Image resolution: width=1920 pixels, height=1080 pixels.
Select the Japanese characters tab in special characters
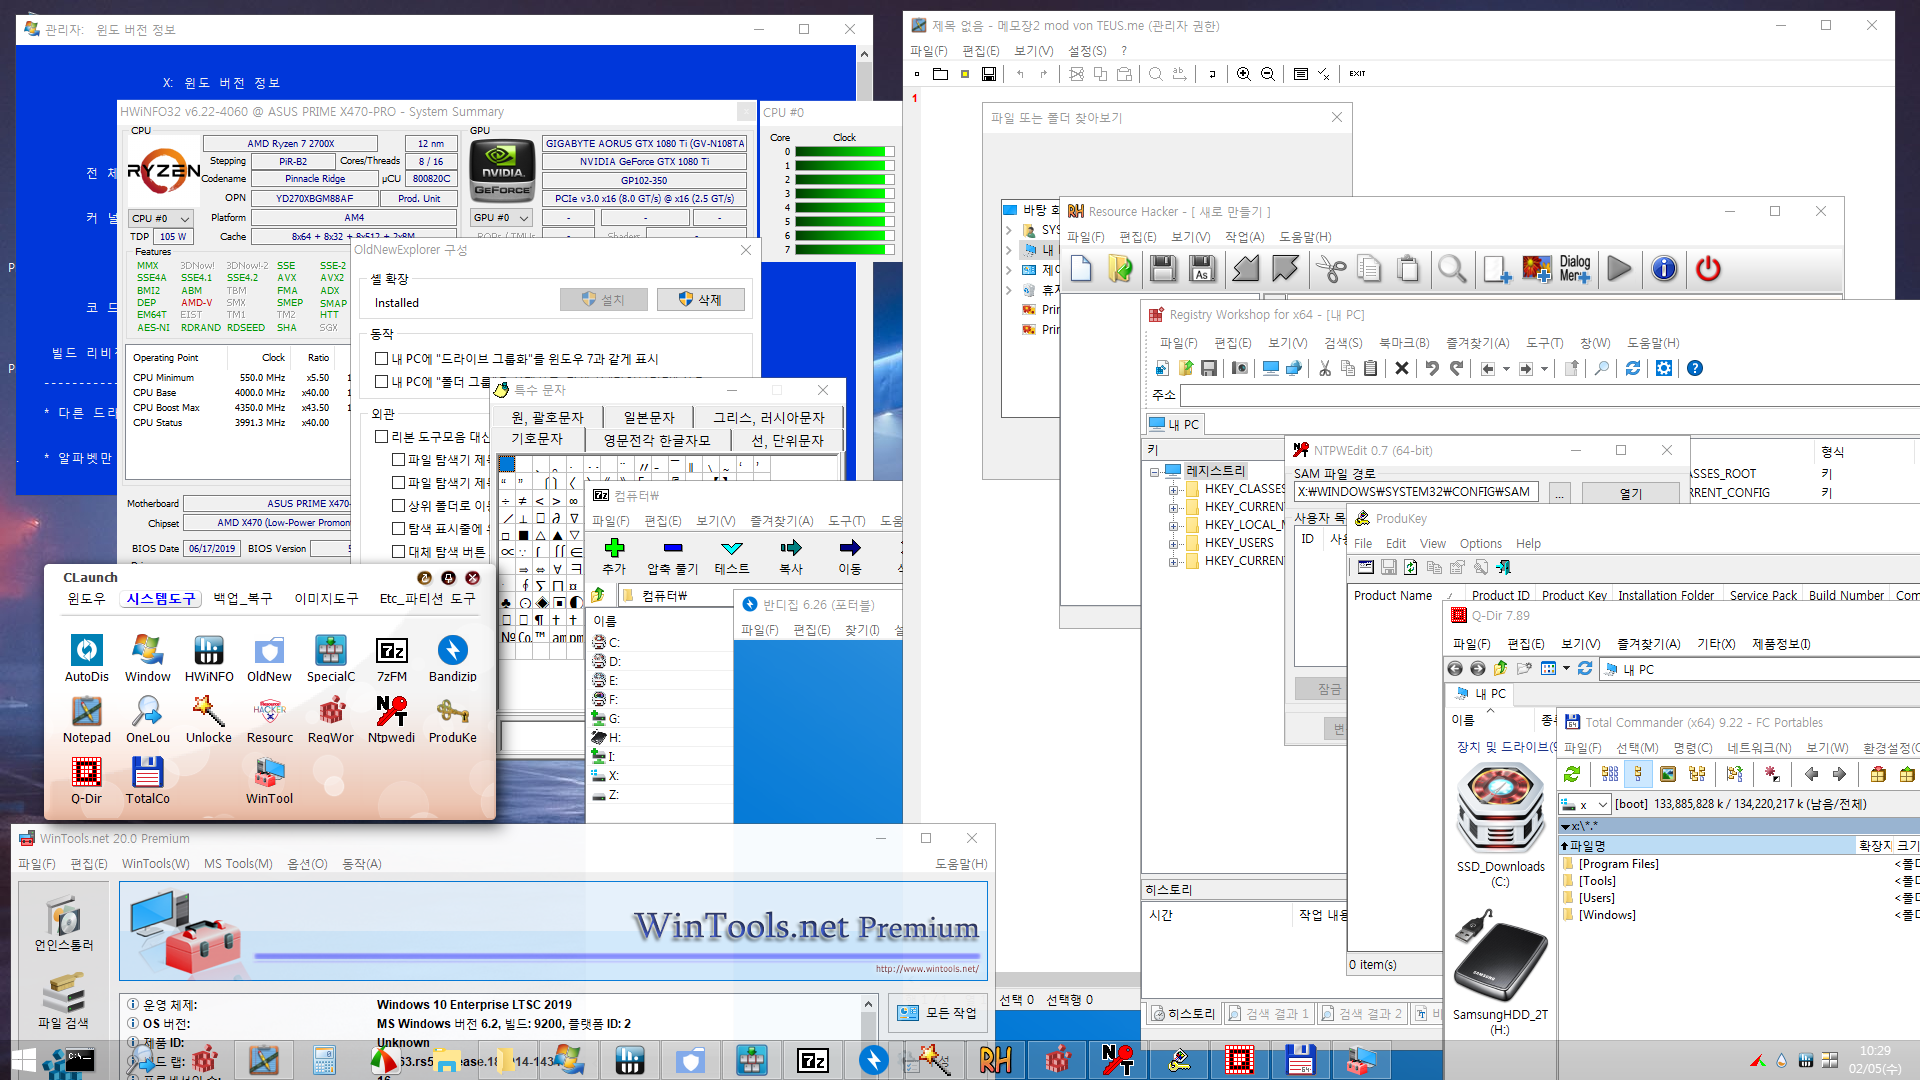point(649,417)
